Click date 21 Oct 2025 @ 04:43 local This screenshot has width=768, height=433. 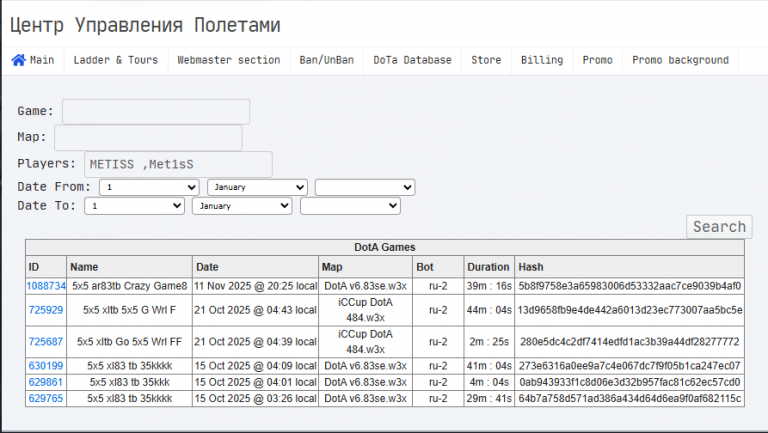255,310
